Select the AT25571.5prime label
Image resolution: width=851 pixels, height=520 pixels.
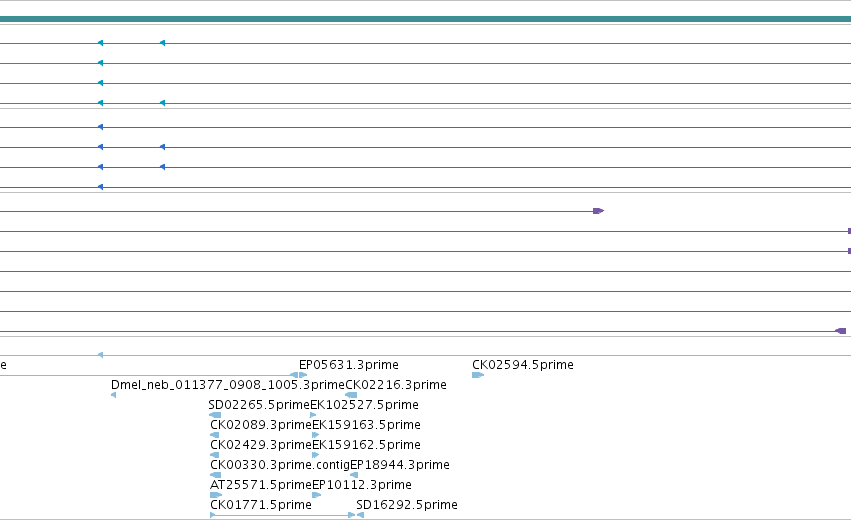[x=261, y=485]
